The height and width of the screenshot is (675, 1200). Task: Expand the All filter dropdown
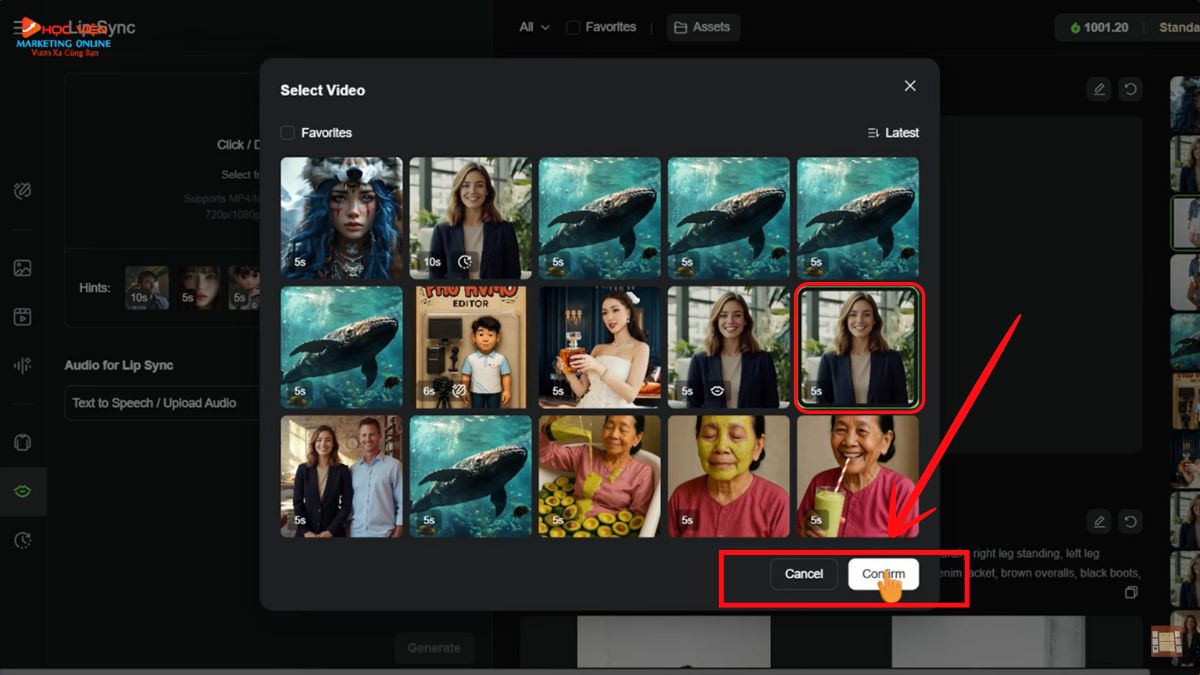(x=535, y=27)
